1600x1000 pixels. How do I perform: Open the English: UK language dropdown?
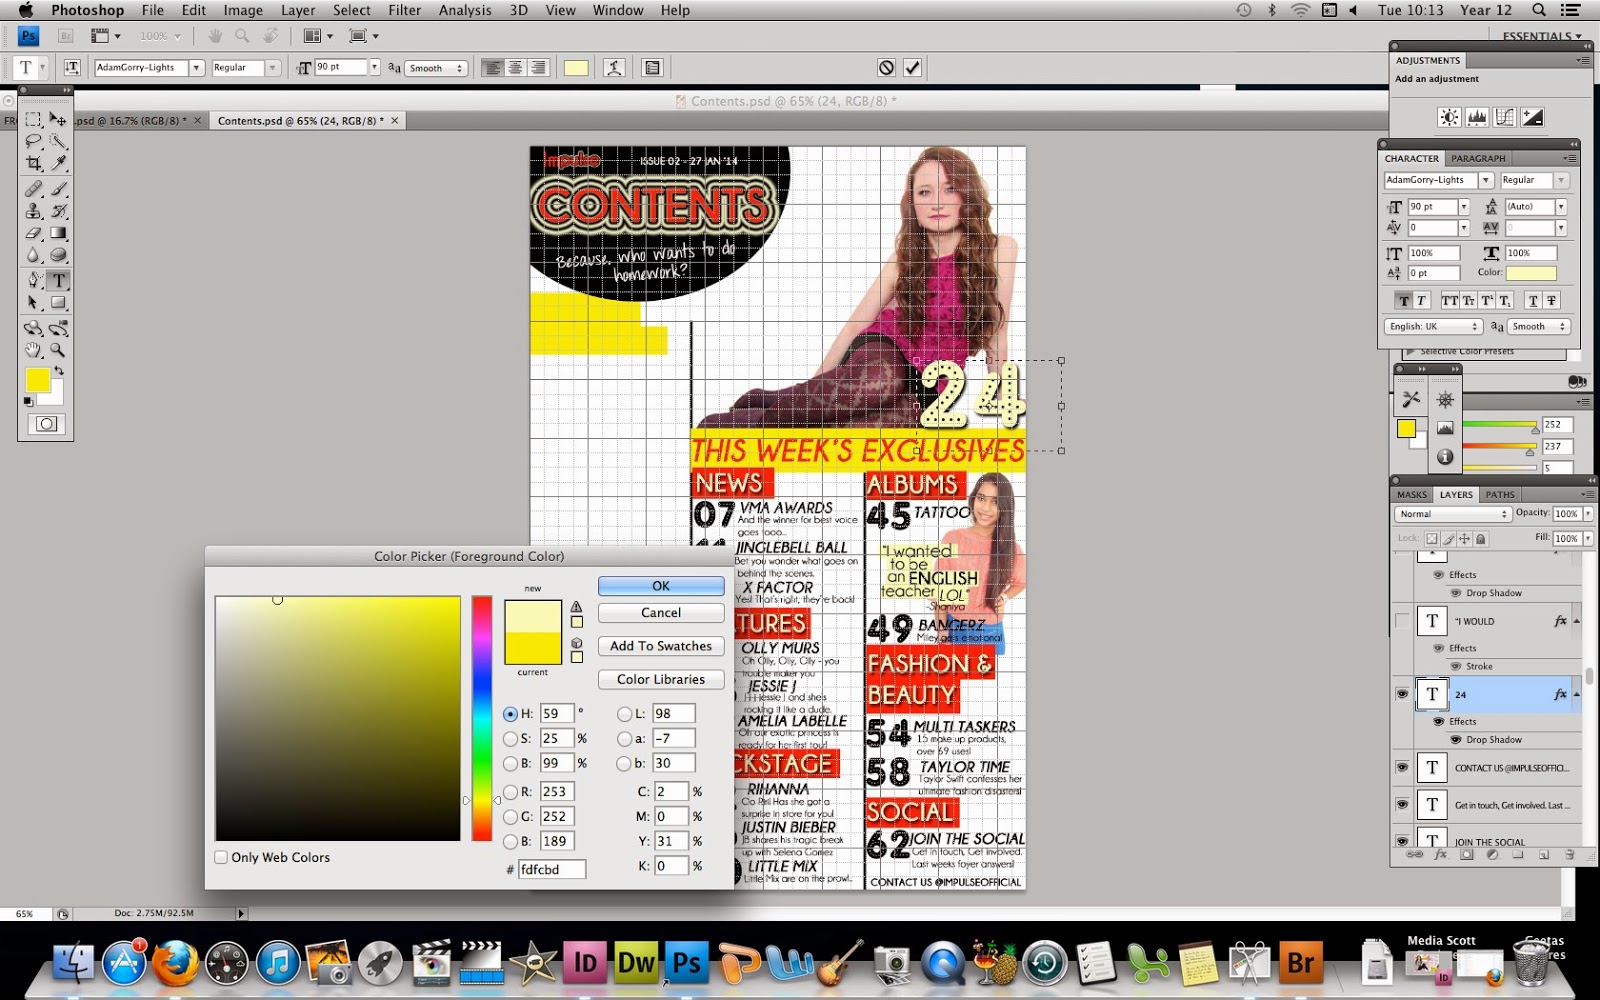click(1433, 326)
